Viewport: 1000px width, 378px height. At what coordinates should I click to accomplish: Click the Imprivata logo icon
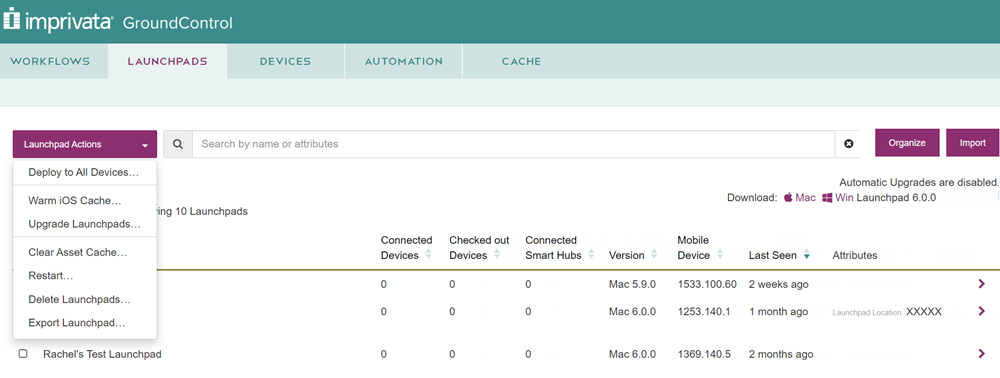coord(12,20)
